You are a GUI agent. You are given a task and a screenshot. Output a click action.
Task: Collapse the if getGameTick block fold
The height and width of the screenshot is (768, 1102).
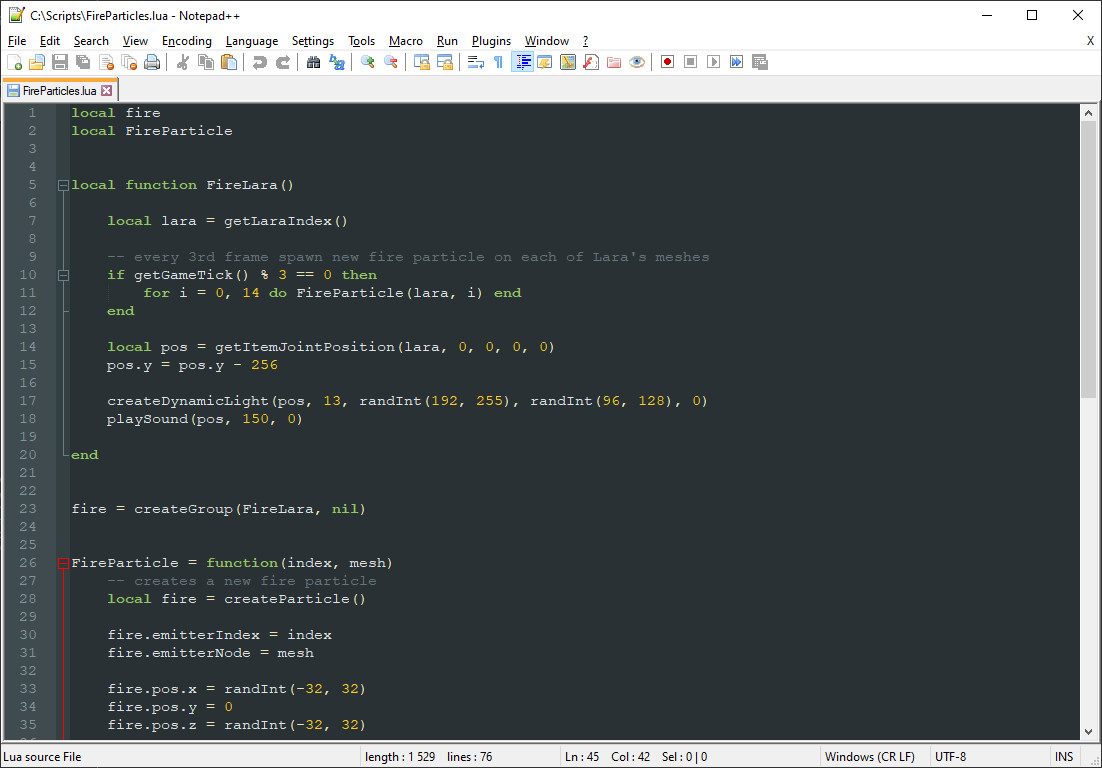tap(63, 275)
